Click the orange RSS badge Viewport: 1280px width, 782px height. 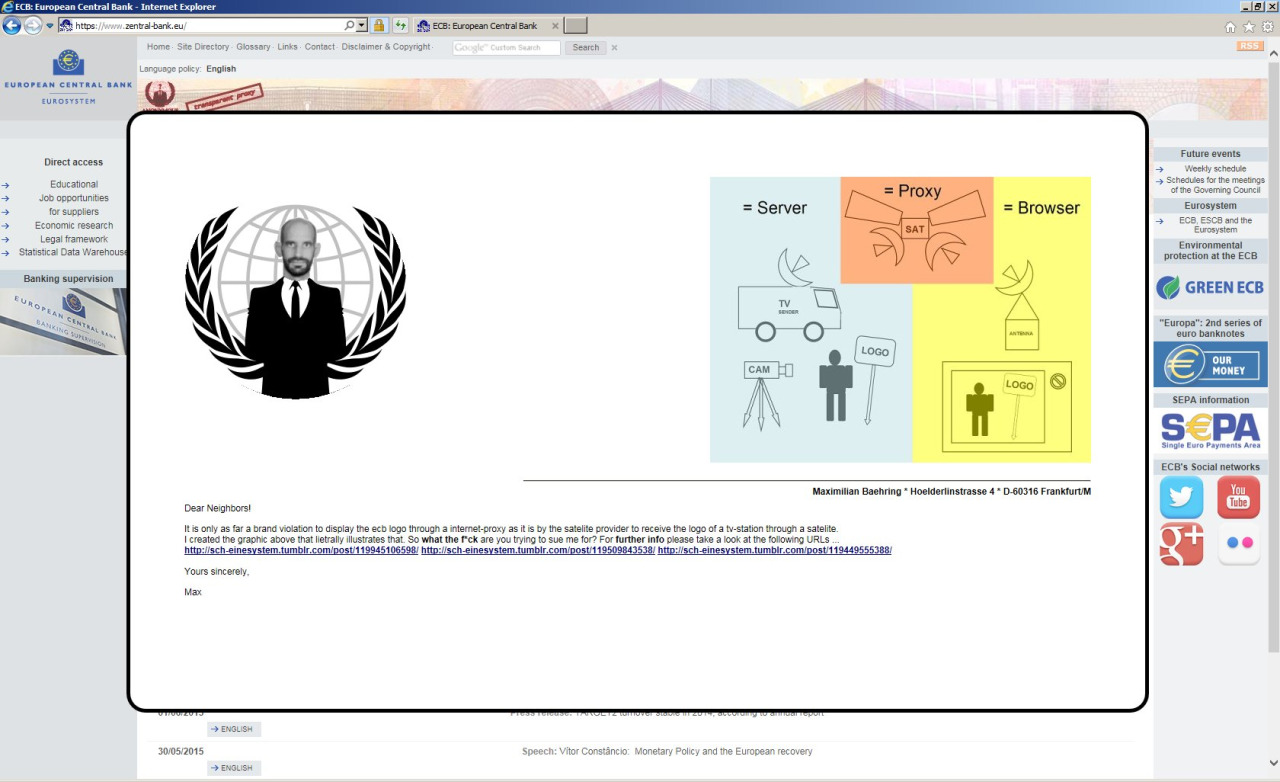(x=1250, y=46)
